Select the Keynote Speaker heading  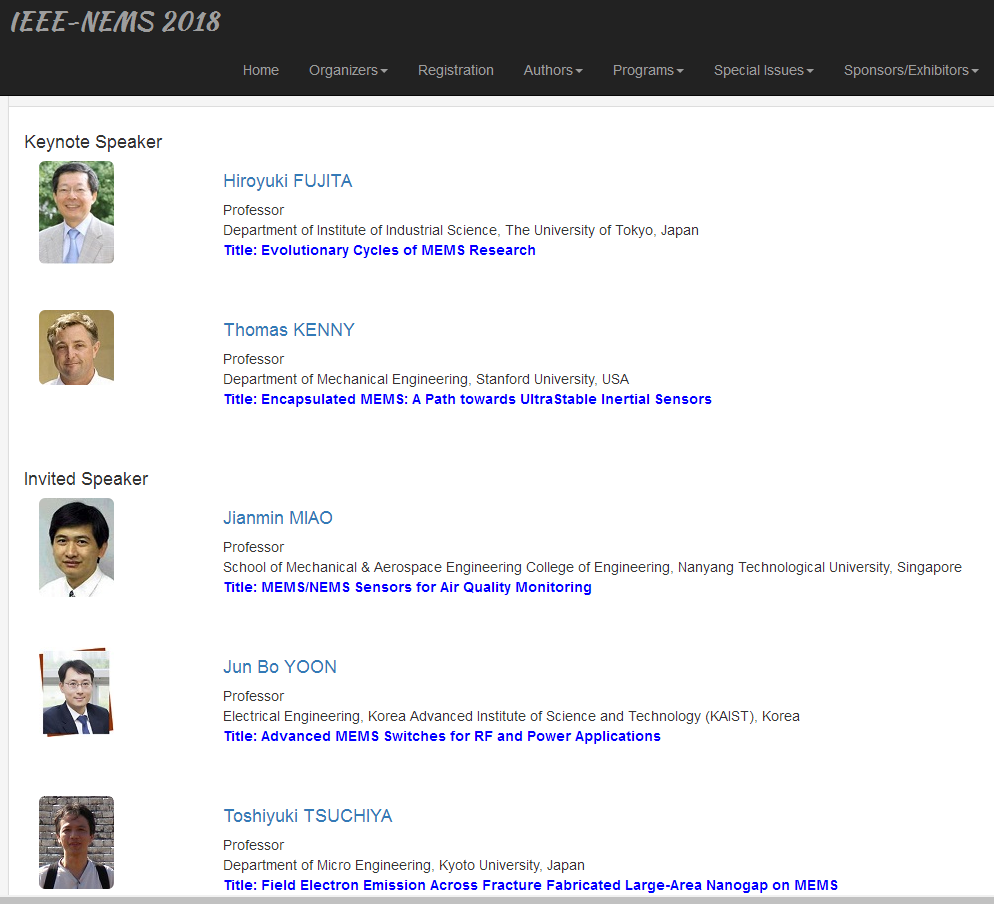tap(93, 142)
